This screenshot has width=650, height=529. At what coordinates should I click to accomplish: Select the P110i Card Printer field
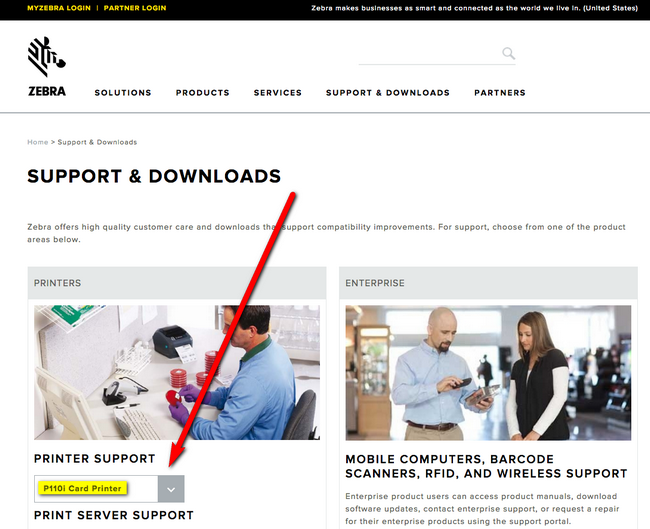(x=96, y=489)
